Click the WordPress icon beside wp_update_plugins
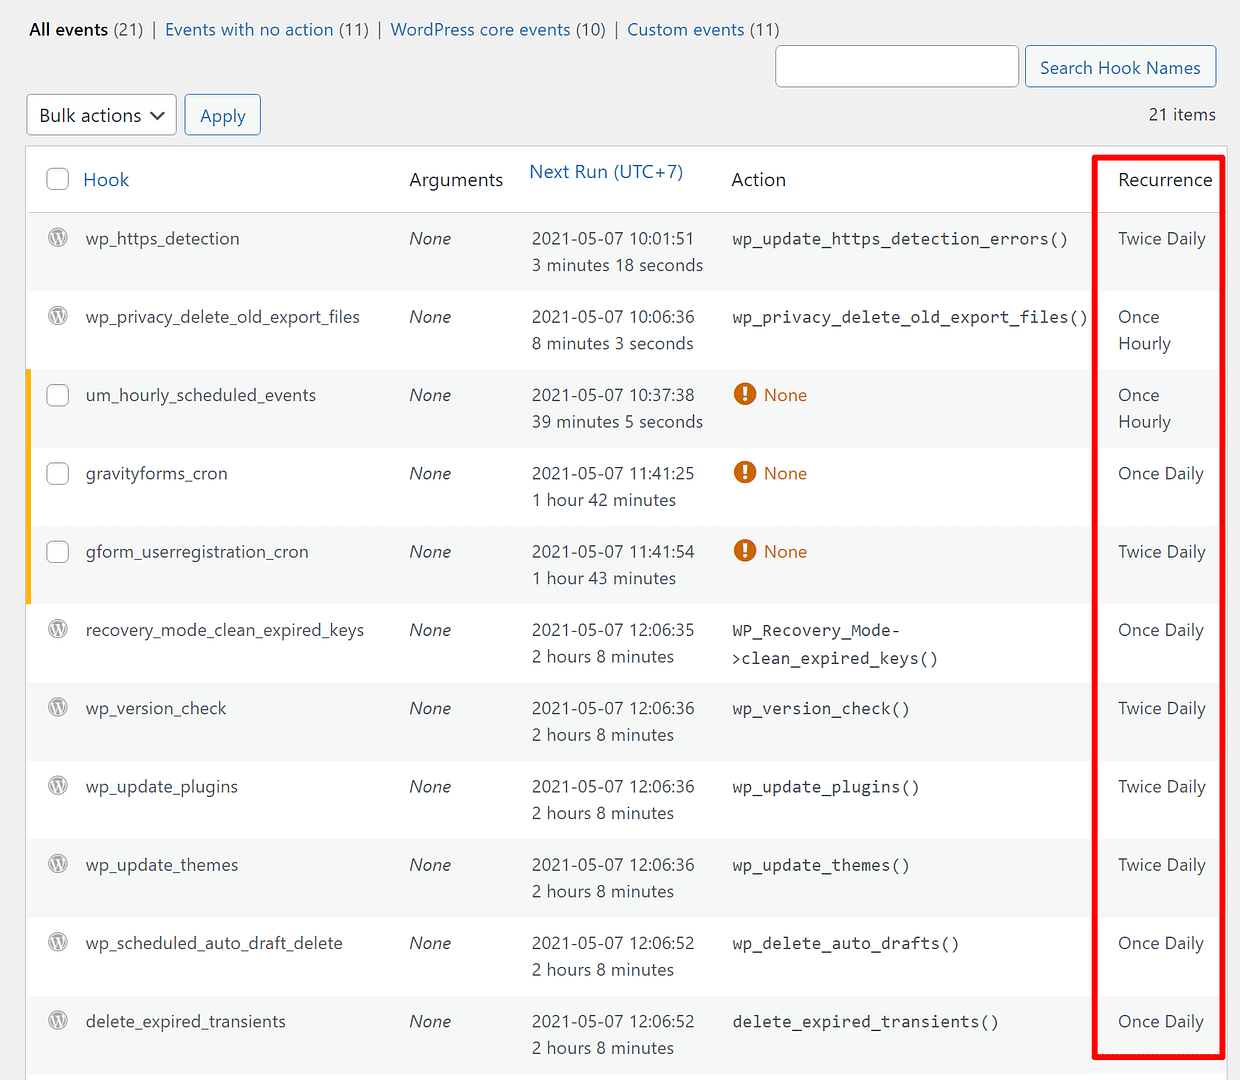1240x1080 pixels. (x=57, y=785)
